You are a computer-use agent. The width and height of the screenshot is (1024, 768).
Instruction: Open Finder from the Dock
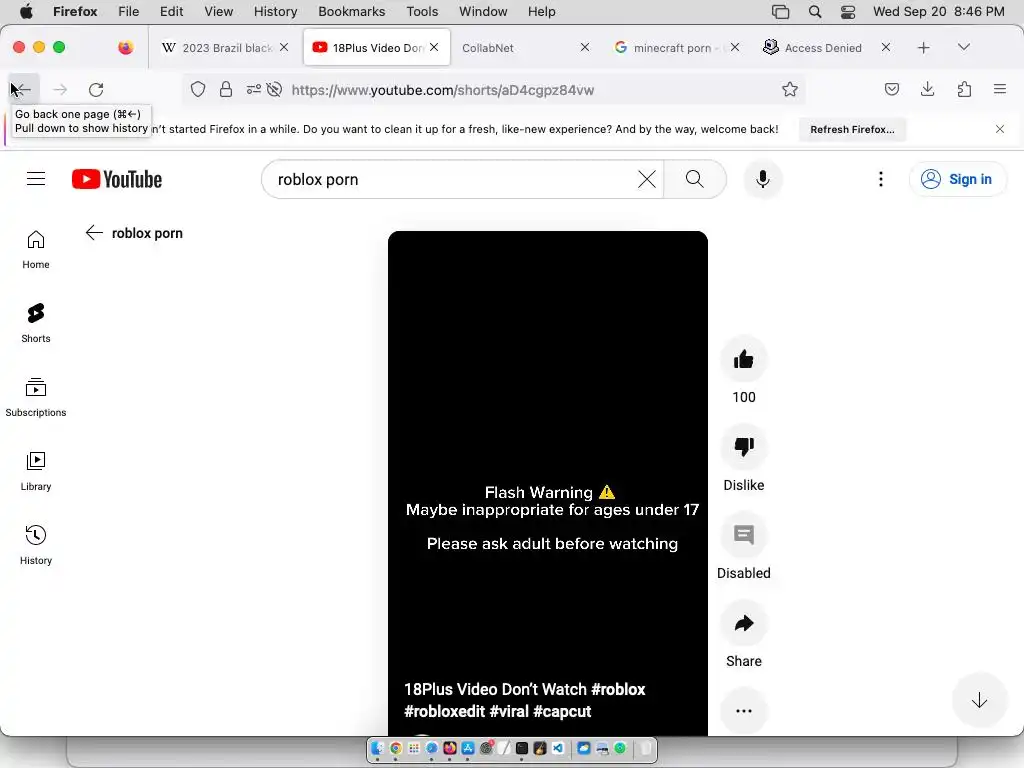coord(377,748)
